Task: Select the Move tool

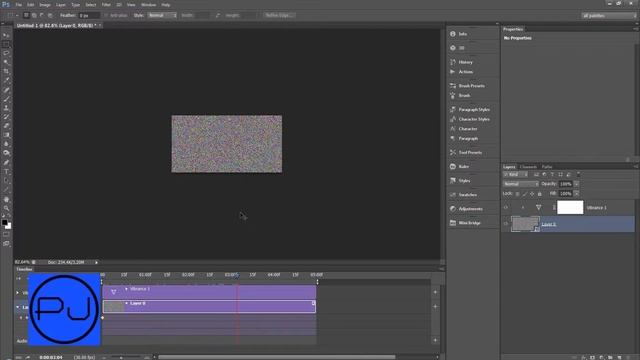Action: pos(6,36)
